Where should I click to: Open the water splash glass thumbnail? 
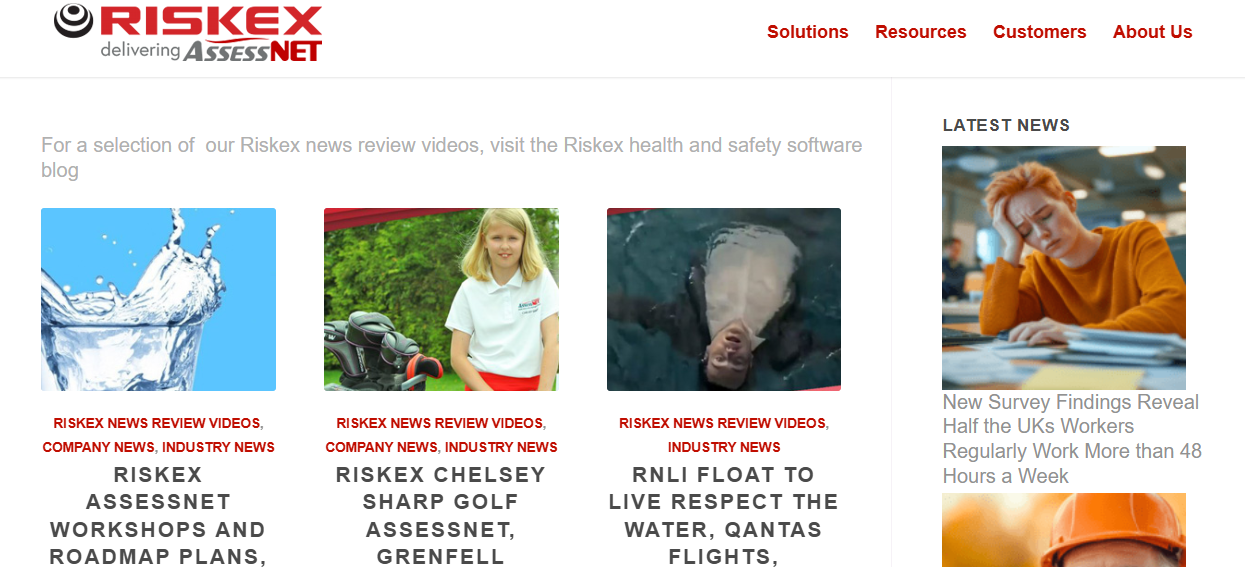coord(158,299)
